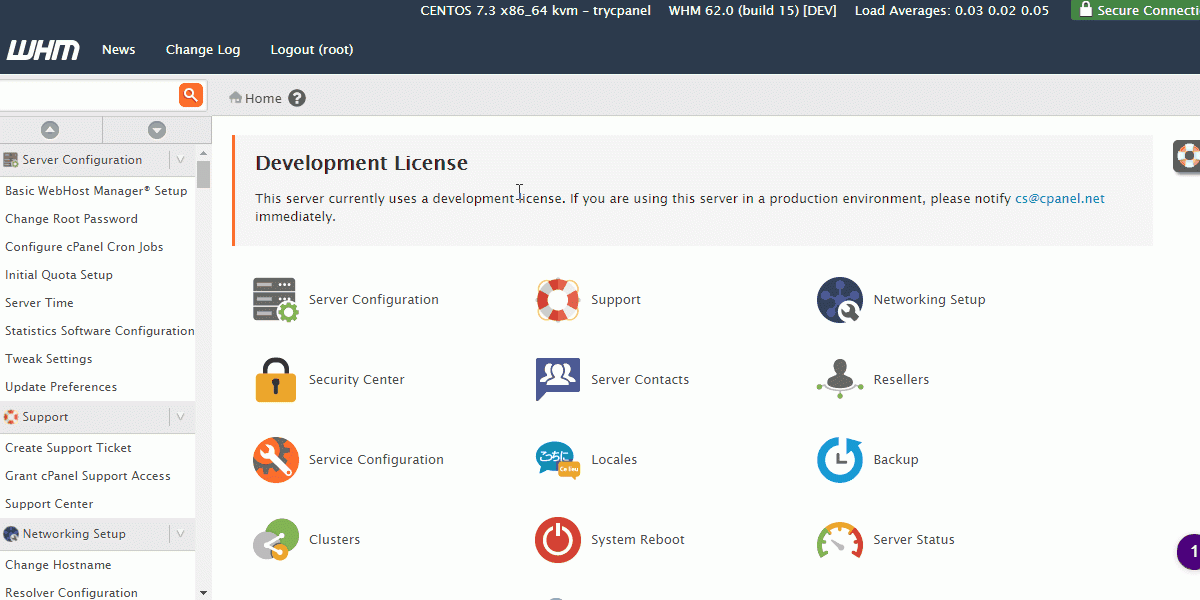Image resolution: width=1200 pixels, height=600 pixels.
Task: Open Basic WebHost Manager Setup
Action: [96, 191]
